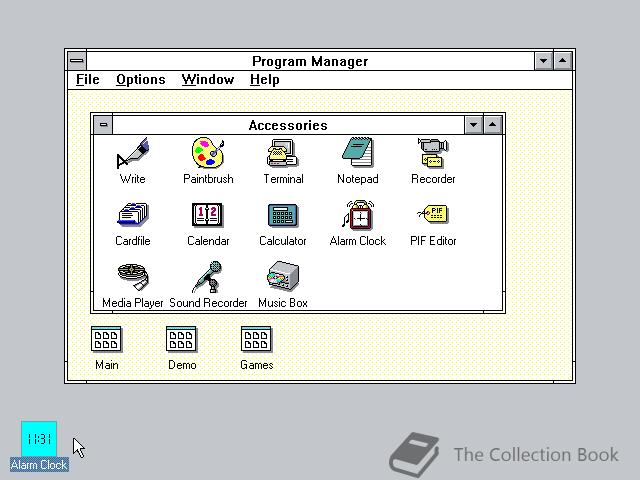Minimize the Accessories group window
The height and width of the screenshot is (480, 640).
point(473,125)
